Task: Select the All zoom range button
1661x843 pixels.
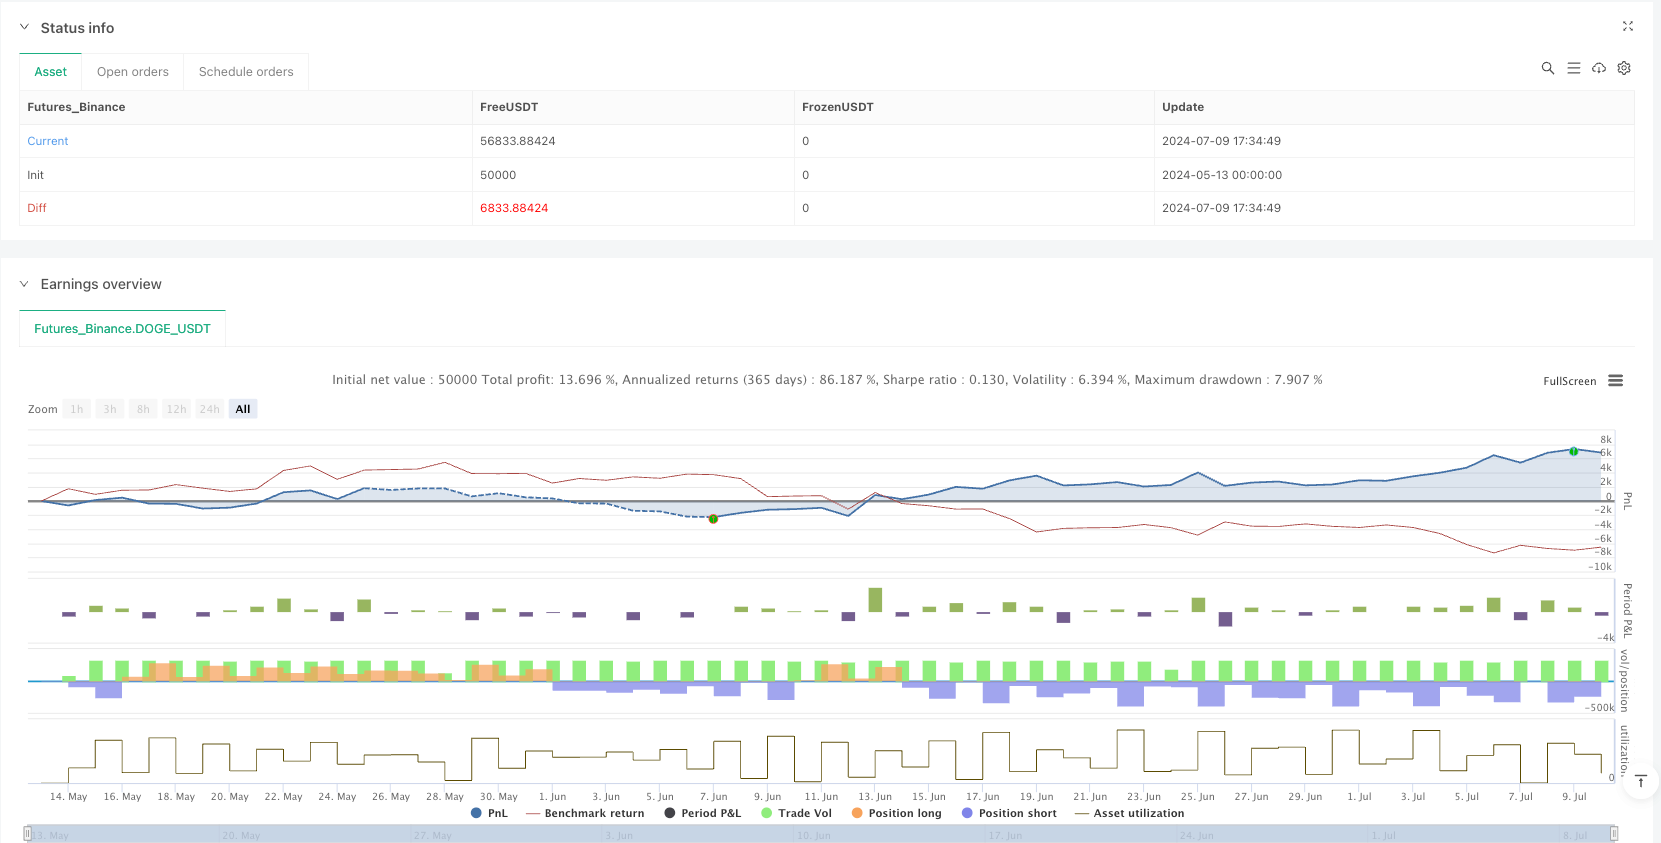Action: click(243, 409)
